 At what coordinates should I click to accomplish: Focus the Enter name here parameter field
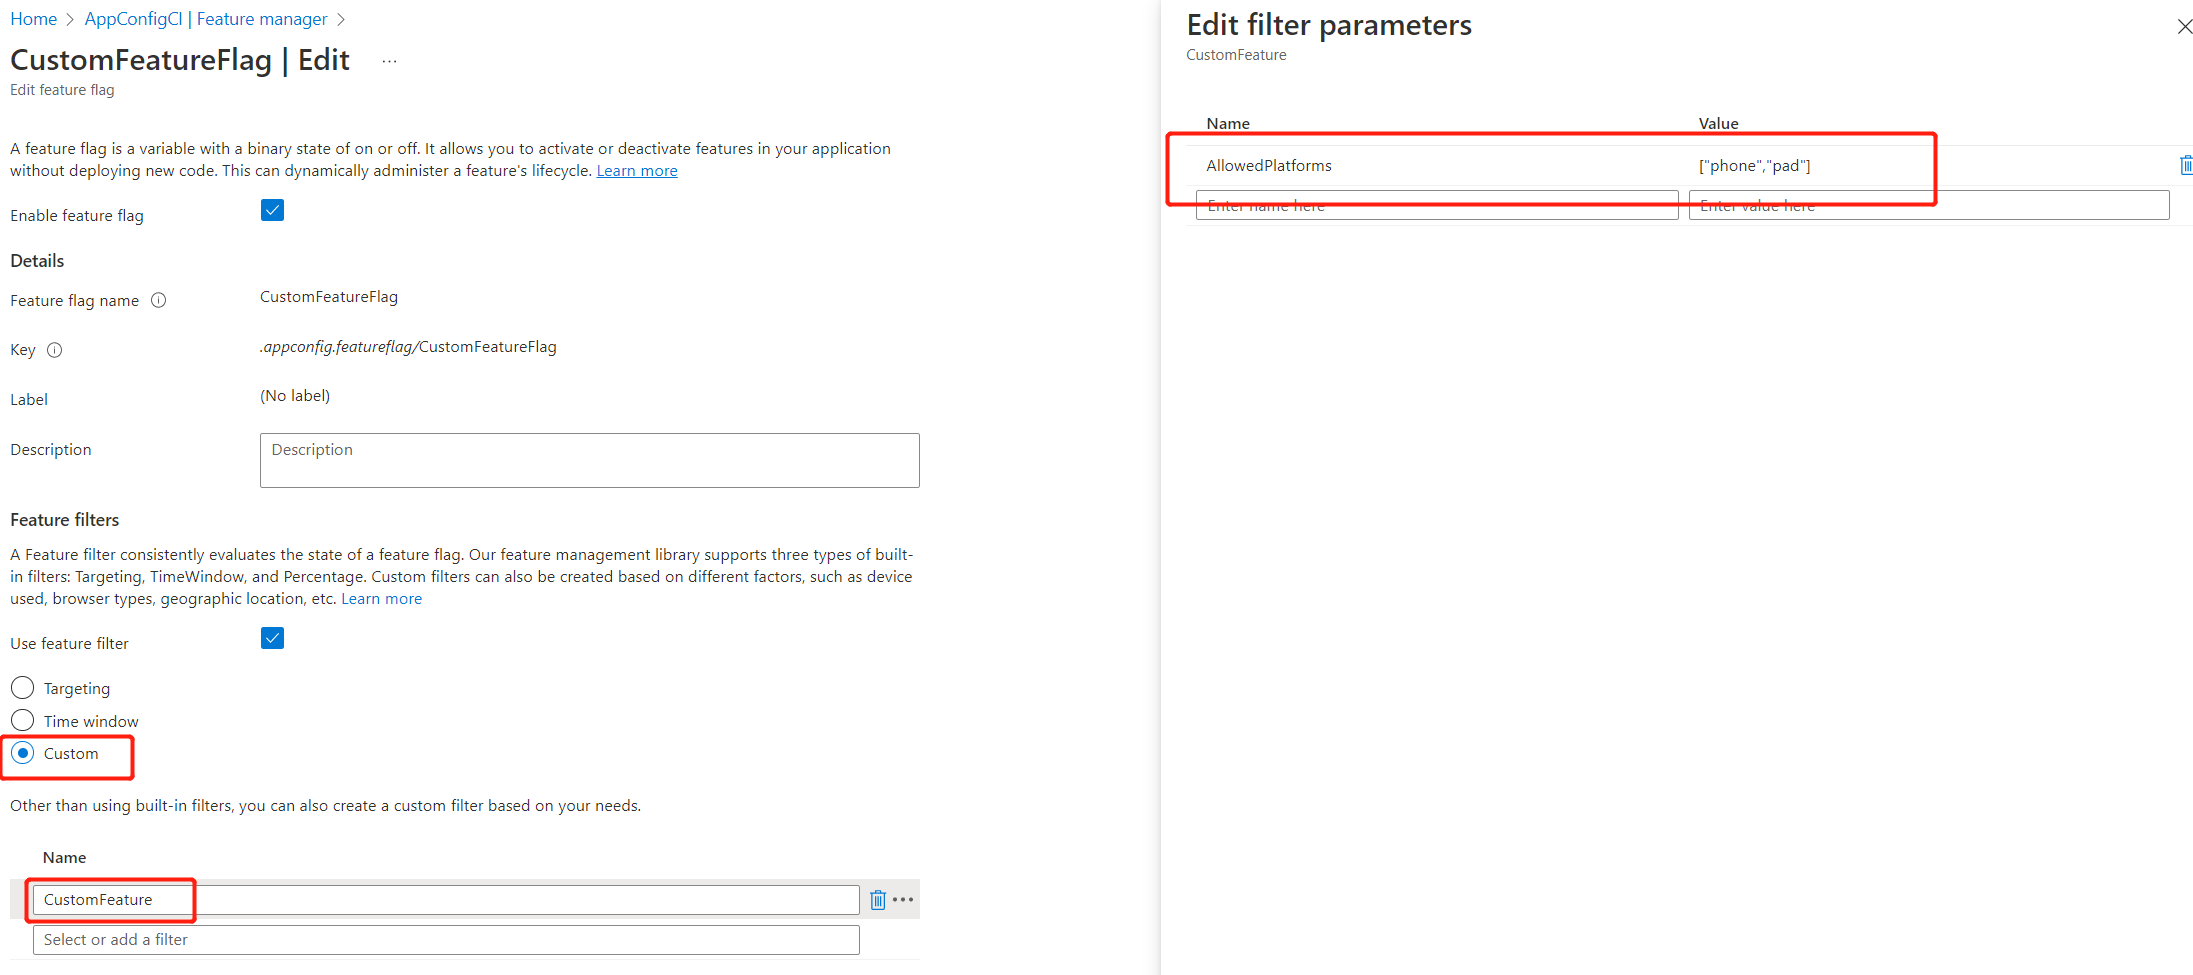1436,205
